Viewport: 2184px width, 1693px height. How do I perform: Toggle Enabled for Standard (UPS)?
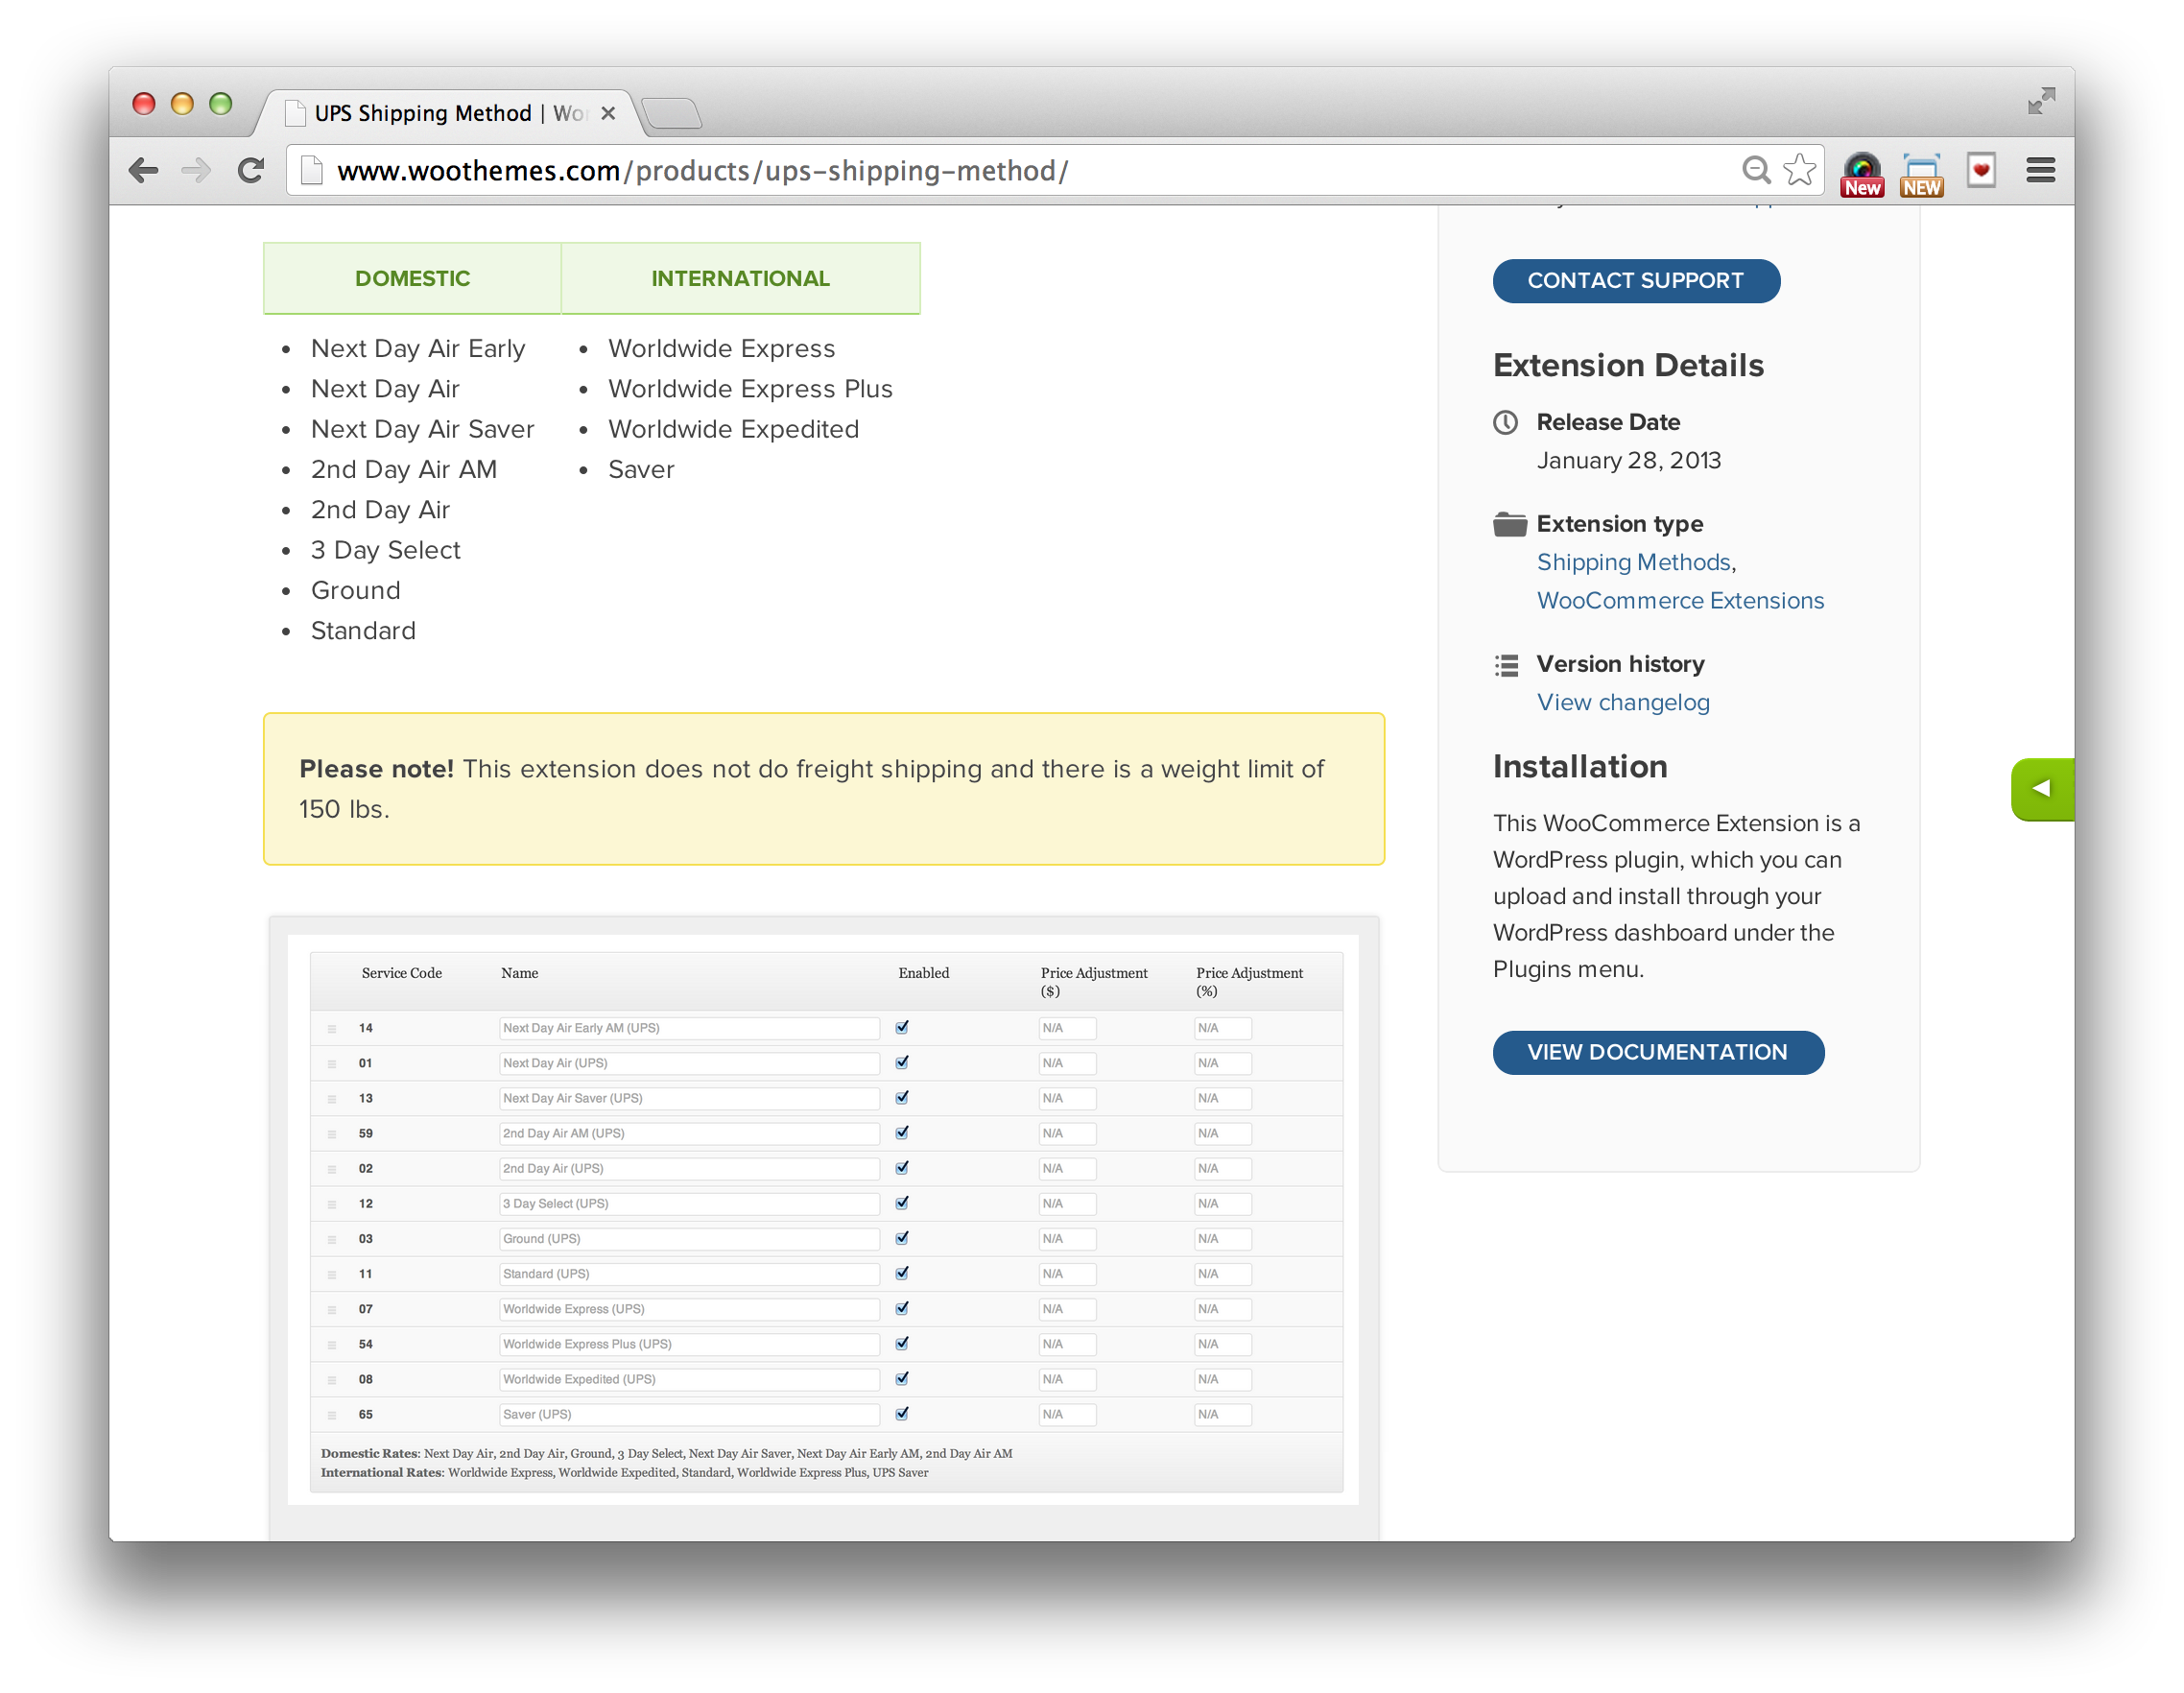tap(902, 1272)
